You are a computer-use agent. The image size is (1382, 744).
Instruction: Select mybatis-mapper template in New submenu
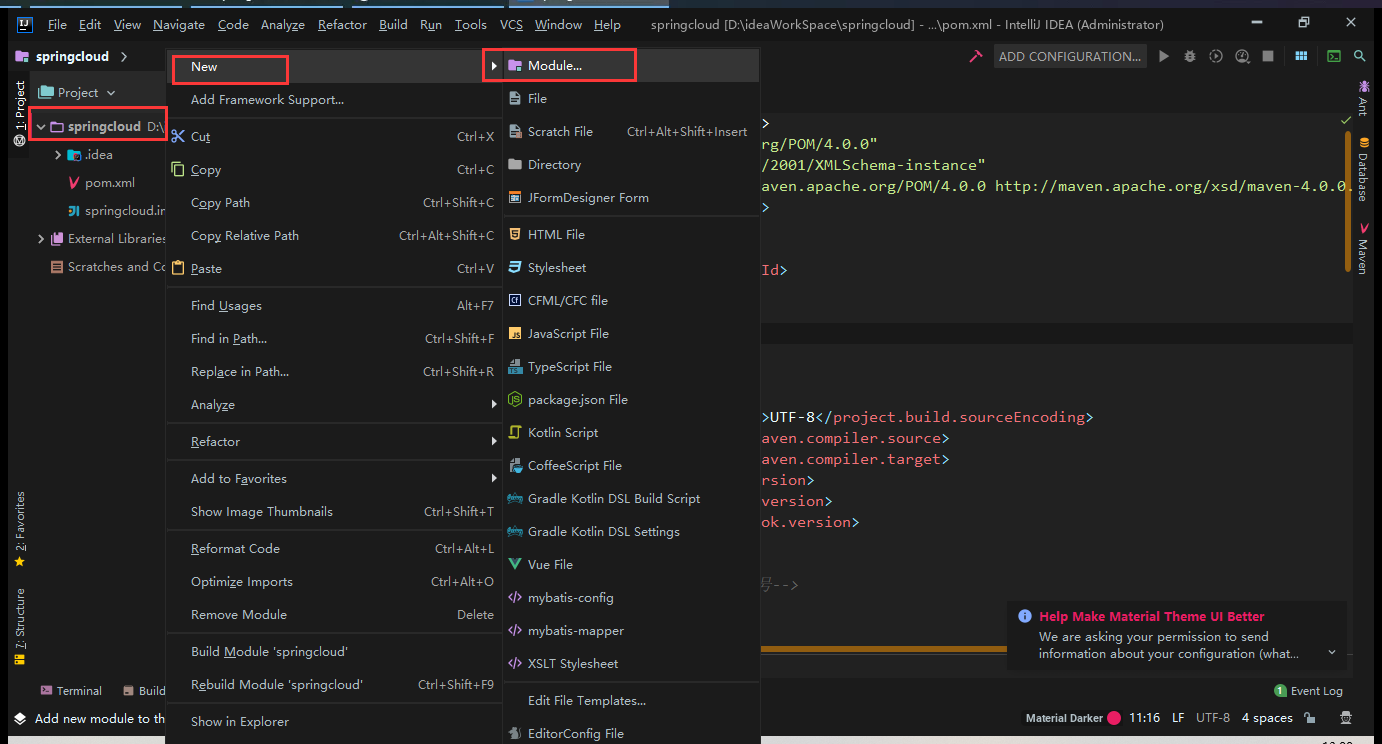[x=631, y=630]
